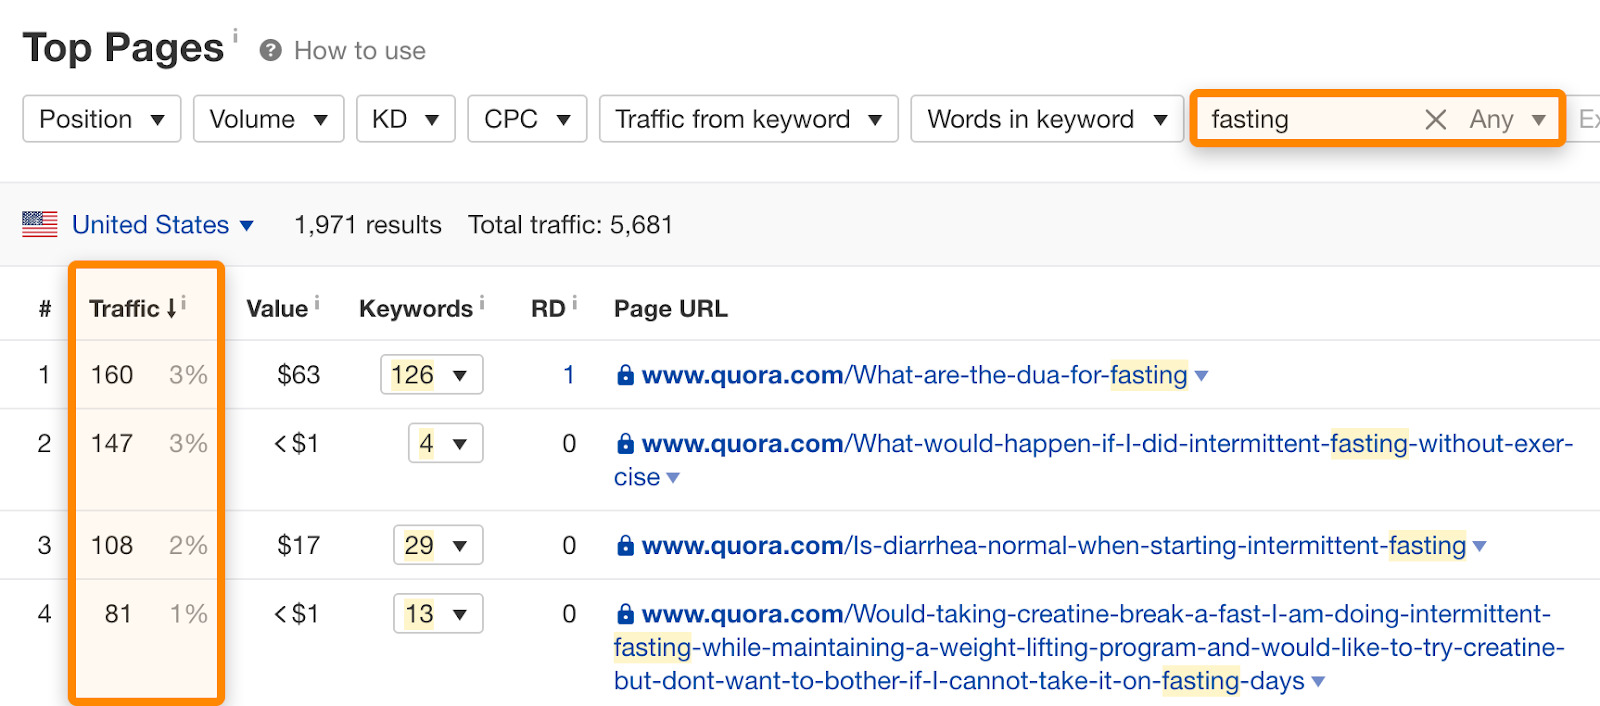
Task: Open Traffic from keyword filter
Action: 748,119
